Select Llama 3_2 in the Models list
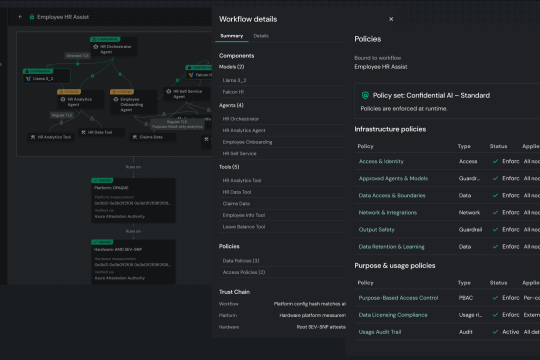 [282, 80]
